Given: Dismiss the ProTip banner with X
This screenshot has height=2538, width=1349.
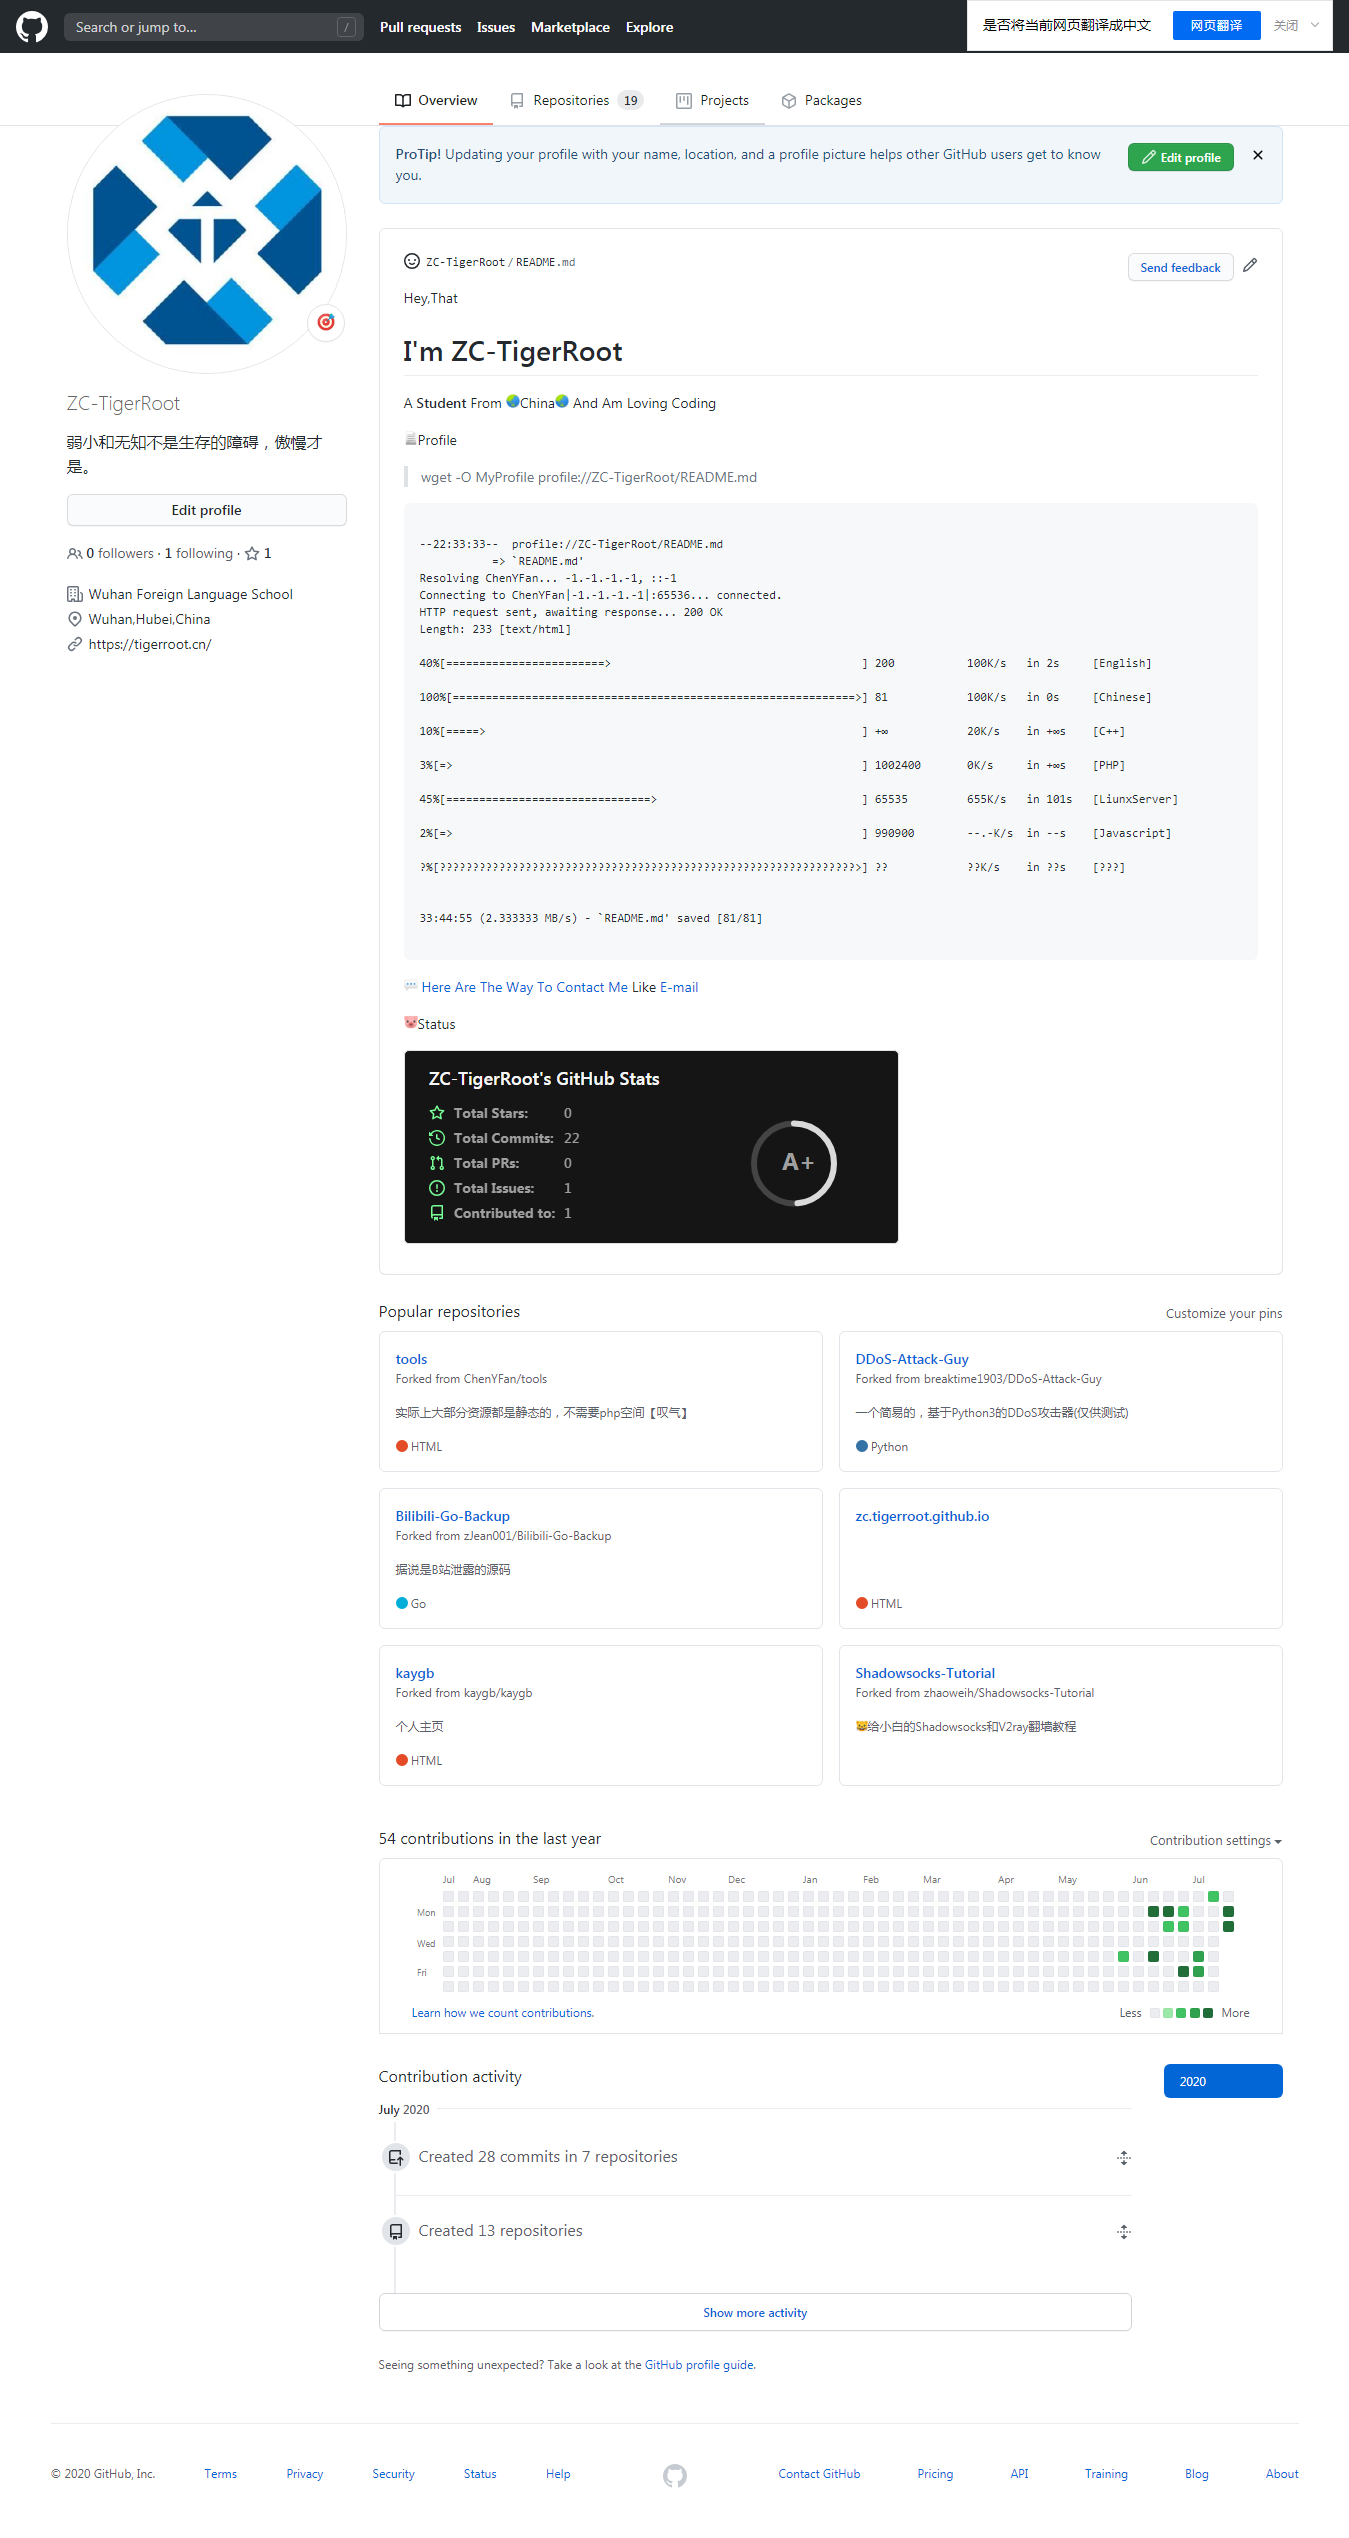Looking at the screenshot, I should point(1258,155).
